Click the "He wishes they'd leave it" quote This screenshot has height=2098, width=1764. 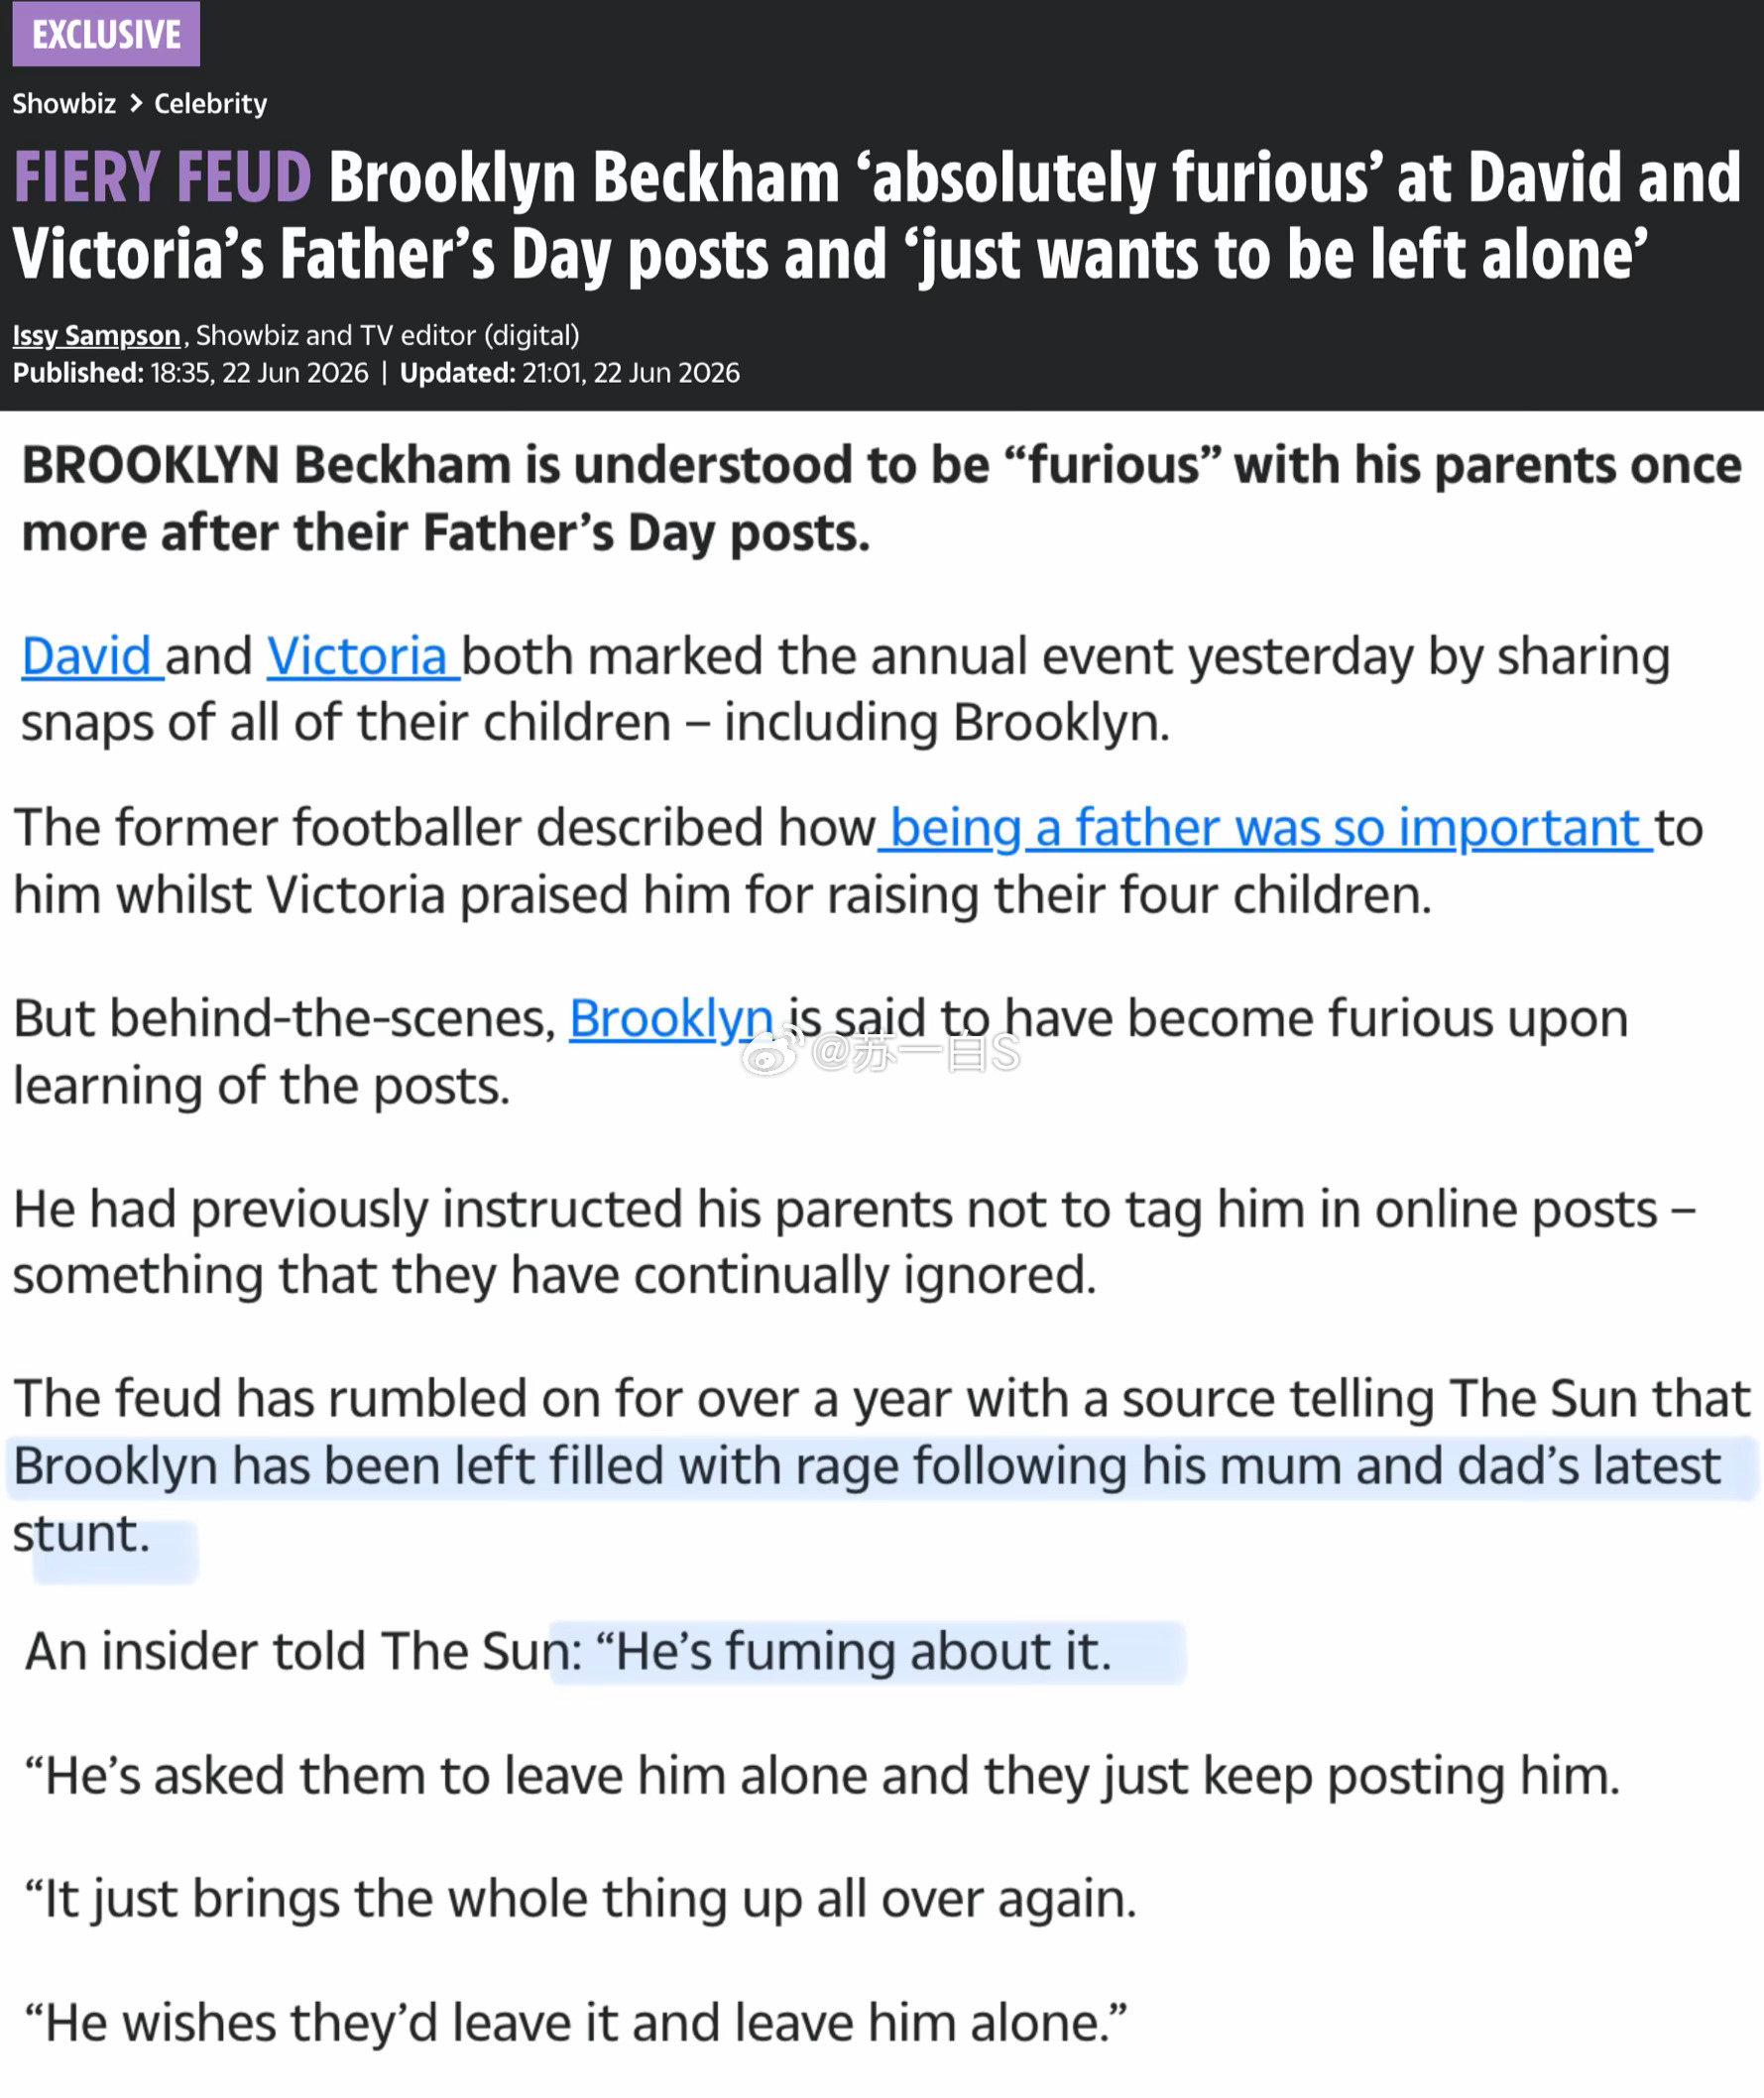pos(575,2023)
